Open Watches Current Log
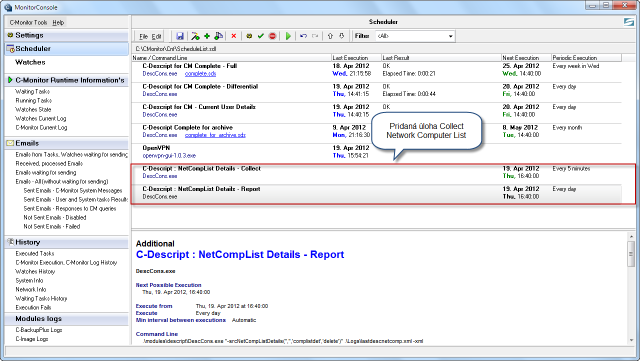 pyautogui.click(x=41, y=118)
